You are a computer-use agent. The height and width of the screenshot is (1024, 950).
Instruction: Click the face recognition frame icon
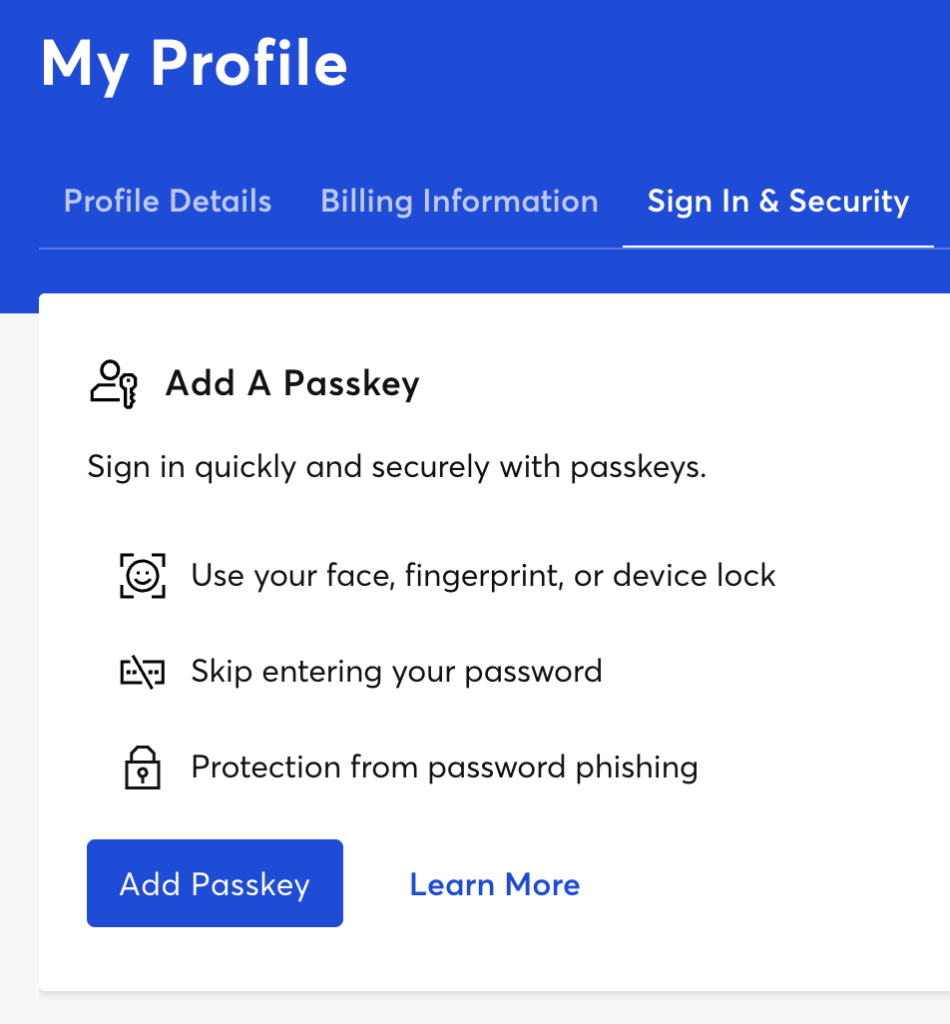click(x=142, y=575)
